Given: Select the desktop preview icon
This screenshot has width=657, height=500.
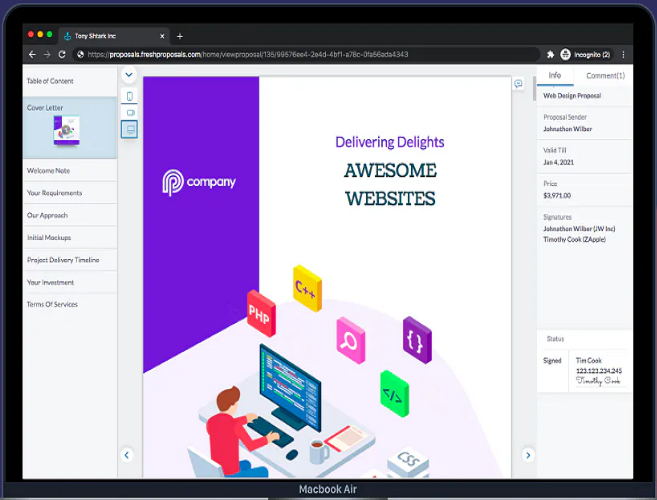Looking at the screenshot, I should pyautogui.click(x=130, y=129).
